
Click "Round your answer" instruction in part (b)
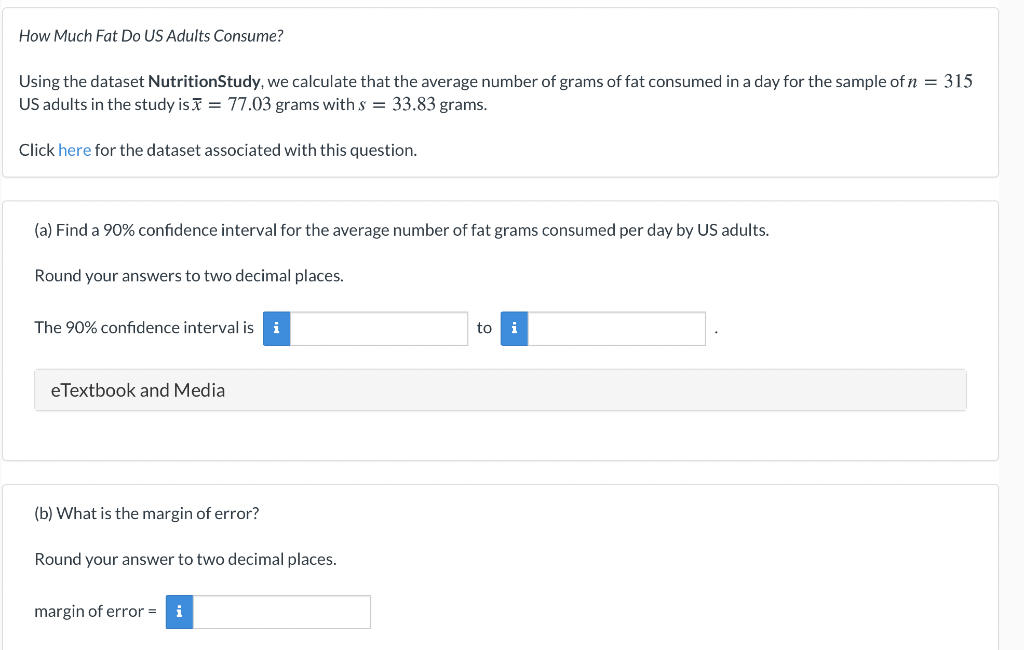[x=185, y=559]
